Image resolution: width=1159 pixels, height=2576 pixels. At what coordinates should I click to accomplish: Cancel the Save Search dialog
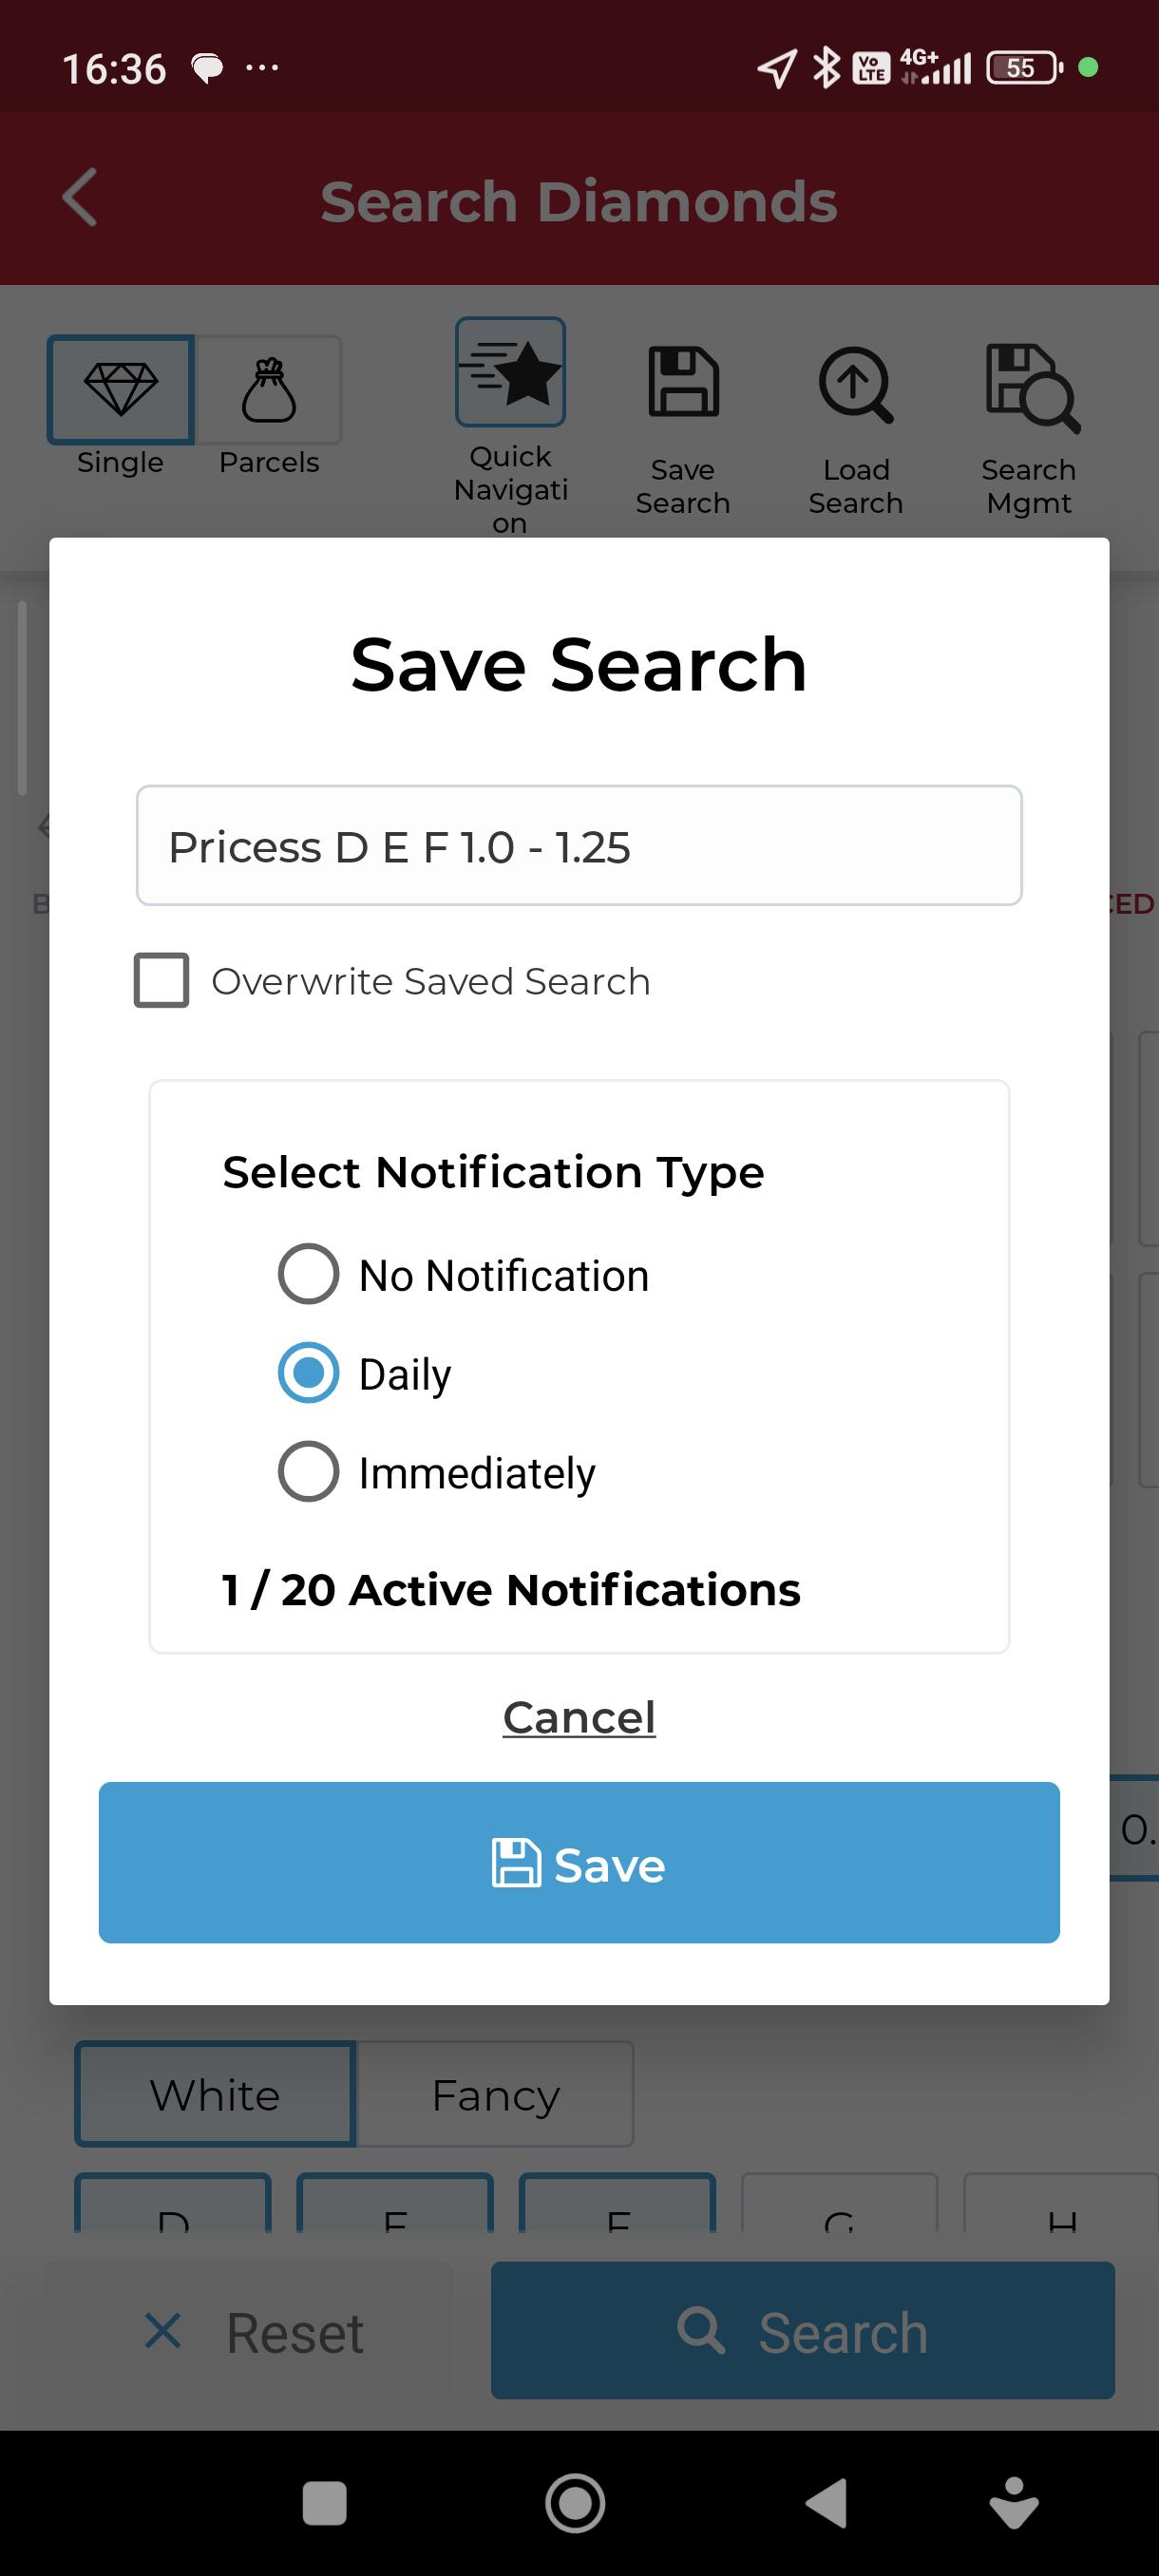pos(579,1717)
